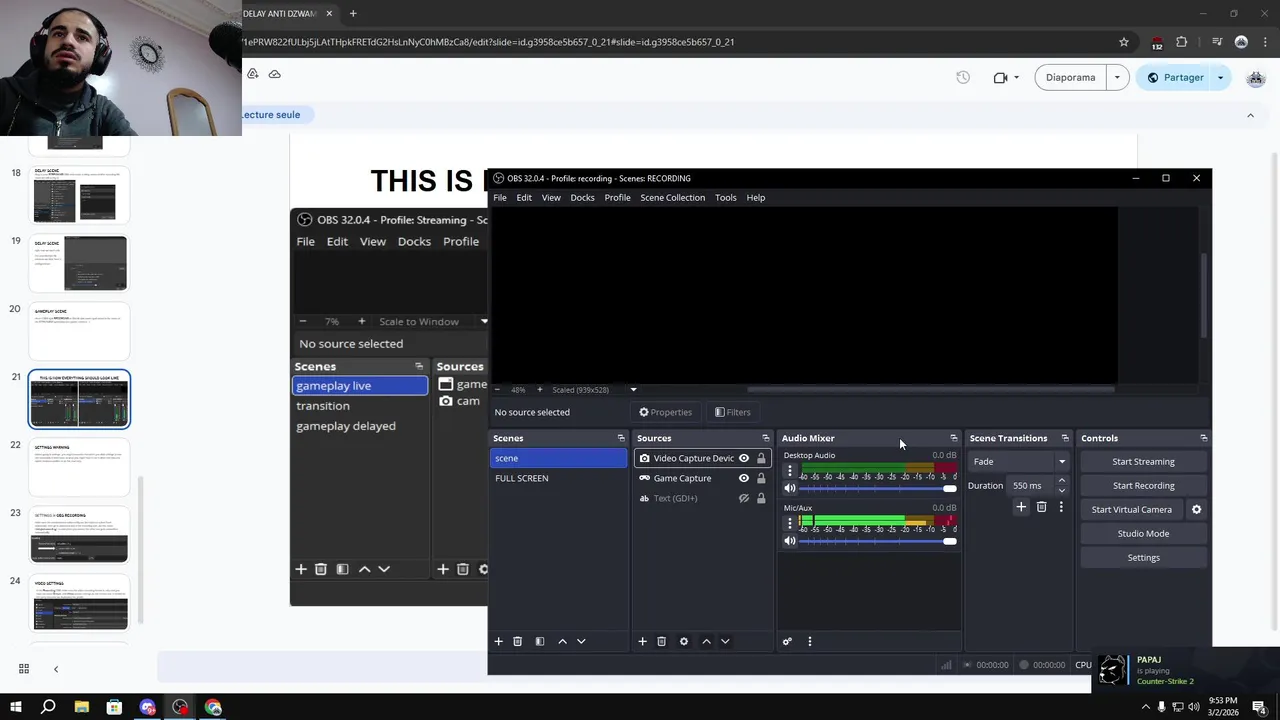This screenshot has width=1280, height=720.
Task: Delete selected source with Sources trash icon
Action: pos(661,641)
